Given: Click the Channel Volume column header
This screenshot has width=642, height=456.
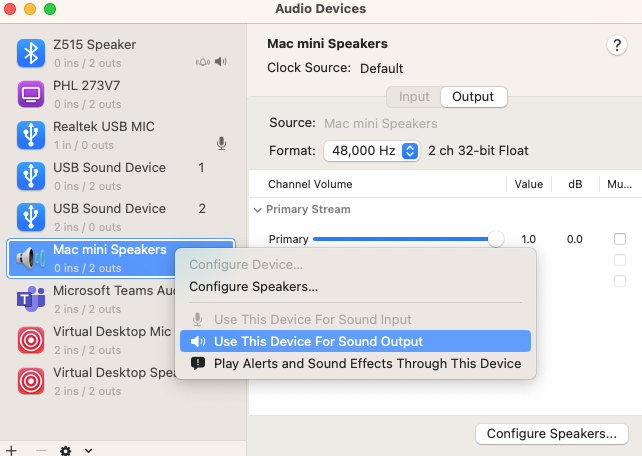Looking at the screenshot, I should click(x=310, y=184).
